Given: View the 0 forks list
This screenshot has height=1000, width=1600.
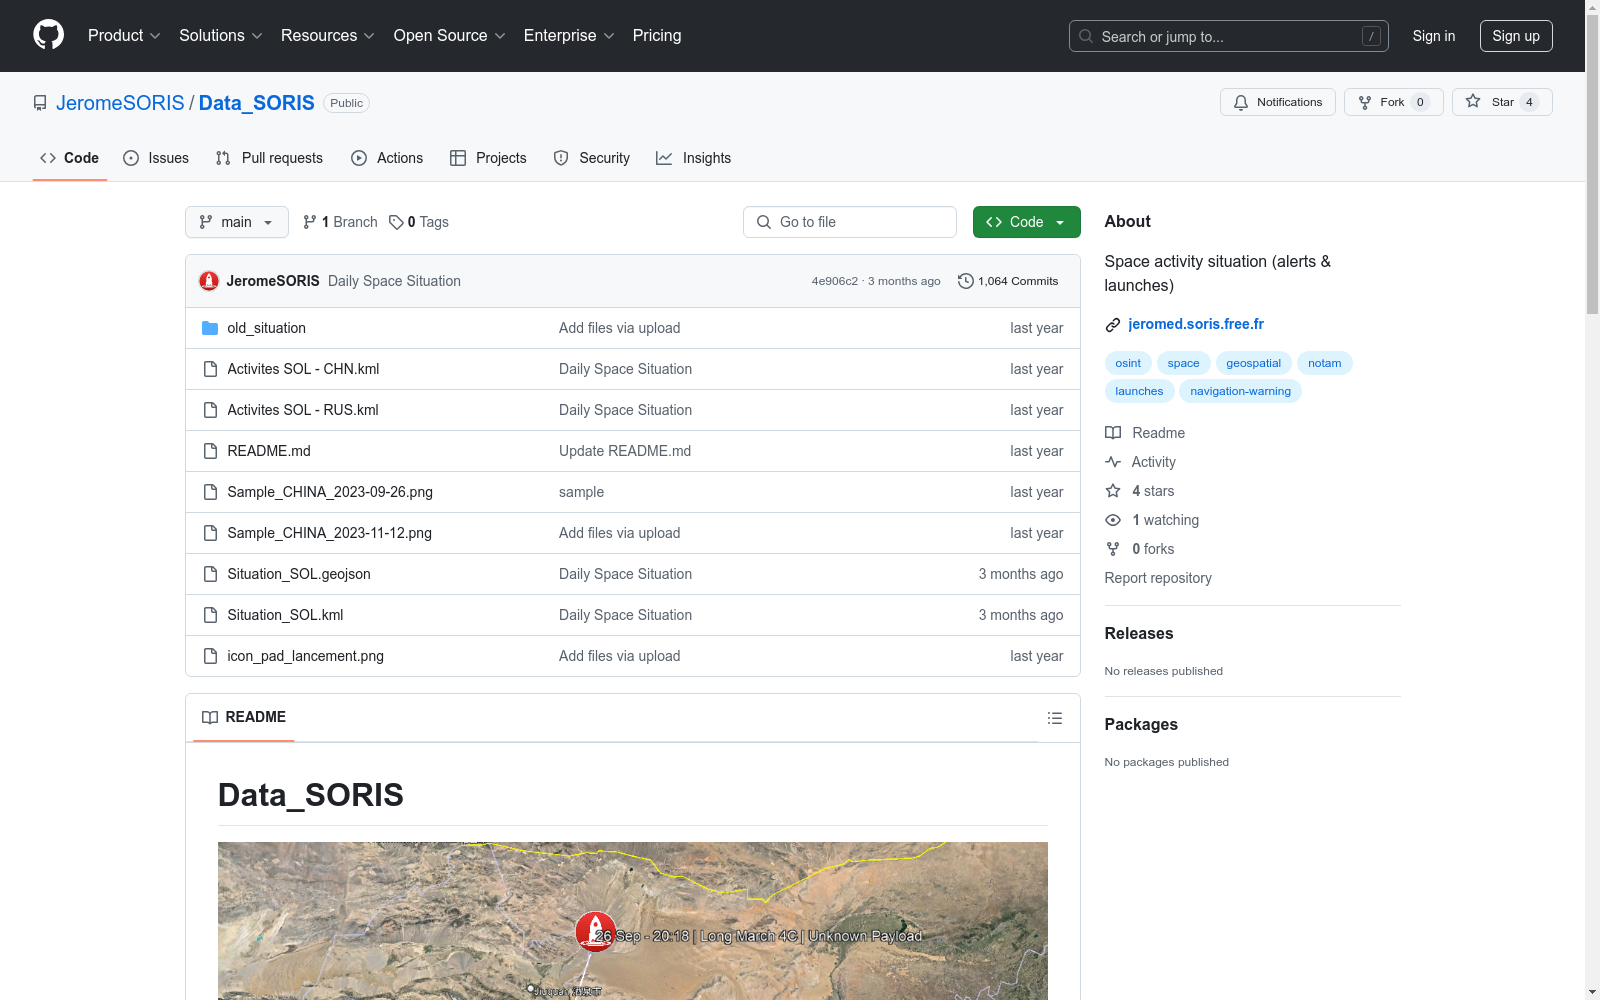Looking at the screenshot, I should click(x=1140, y=549).
